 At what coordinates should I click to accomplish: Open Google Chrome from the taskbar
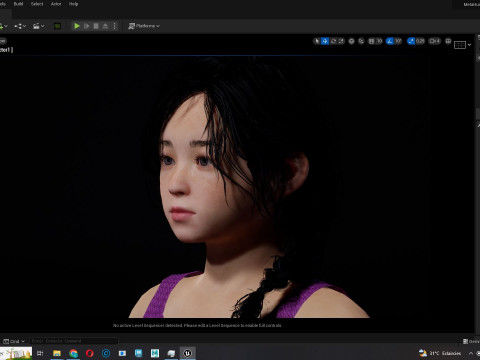click(73, 353)
